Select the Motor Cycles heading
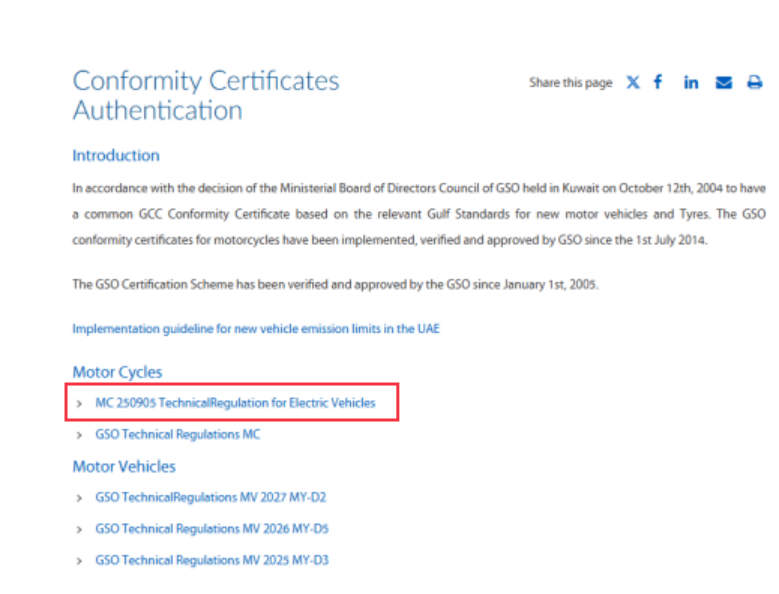Image resolution: width=779 pixels, height=594 pixels. (117, 372)
